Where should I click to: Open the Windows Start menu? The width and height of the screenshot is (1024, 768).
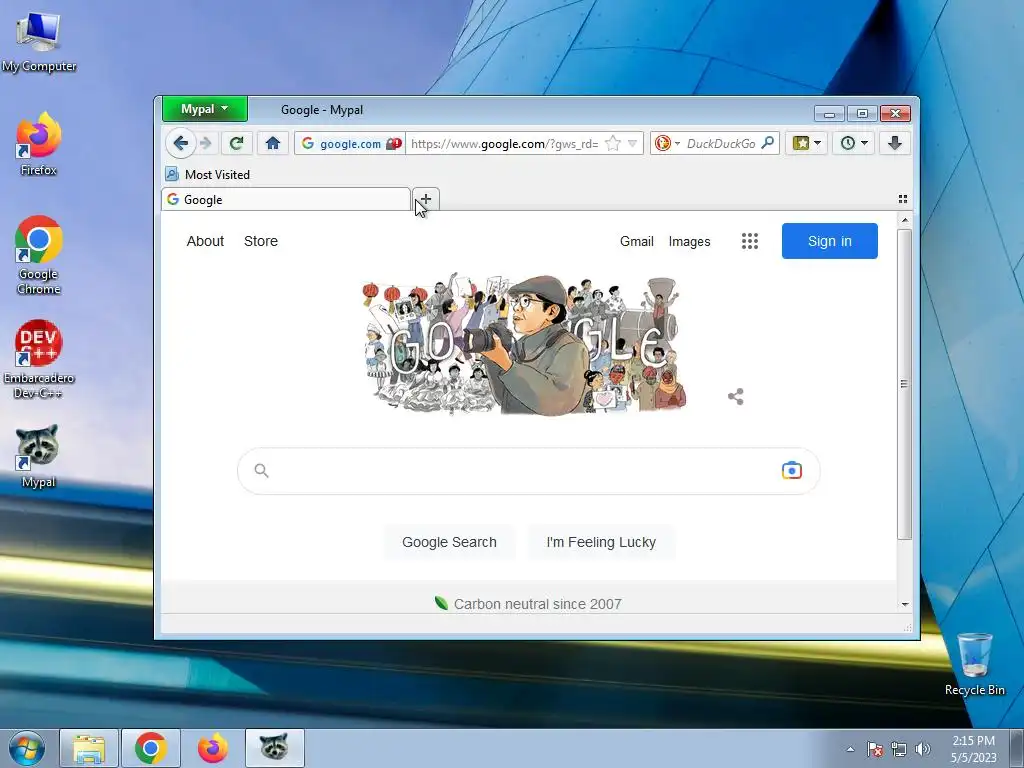pos(27,748)
